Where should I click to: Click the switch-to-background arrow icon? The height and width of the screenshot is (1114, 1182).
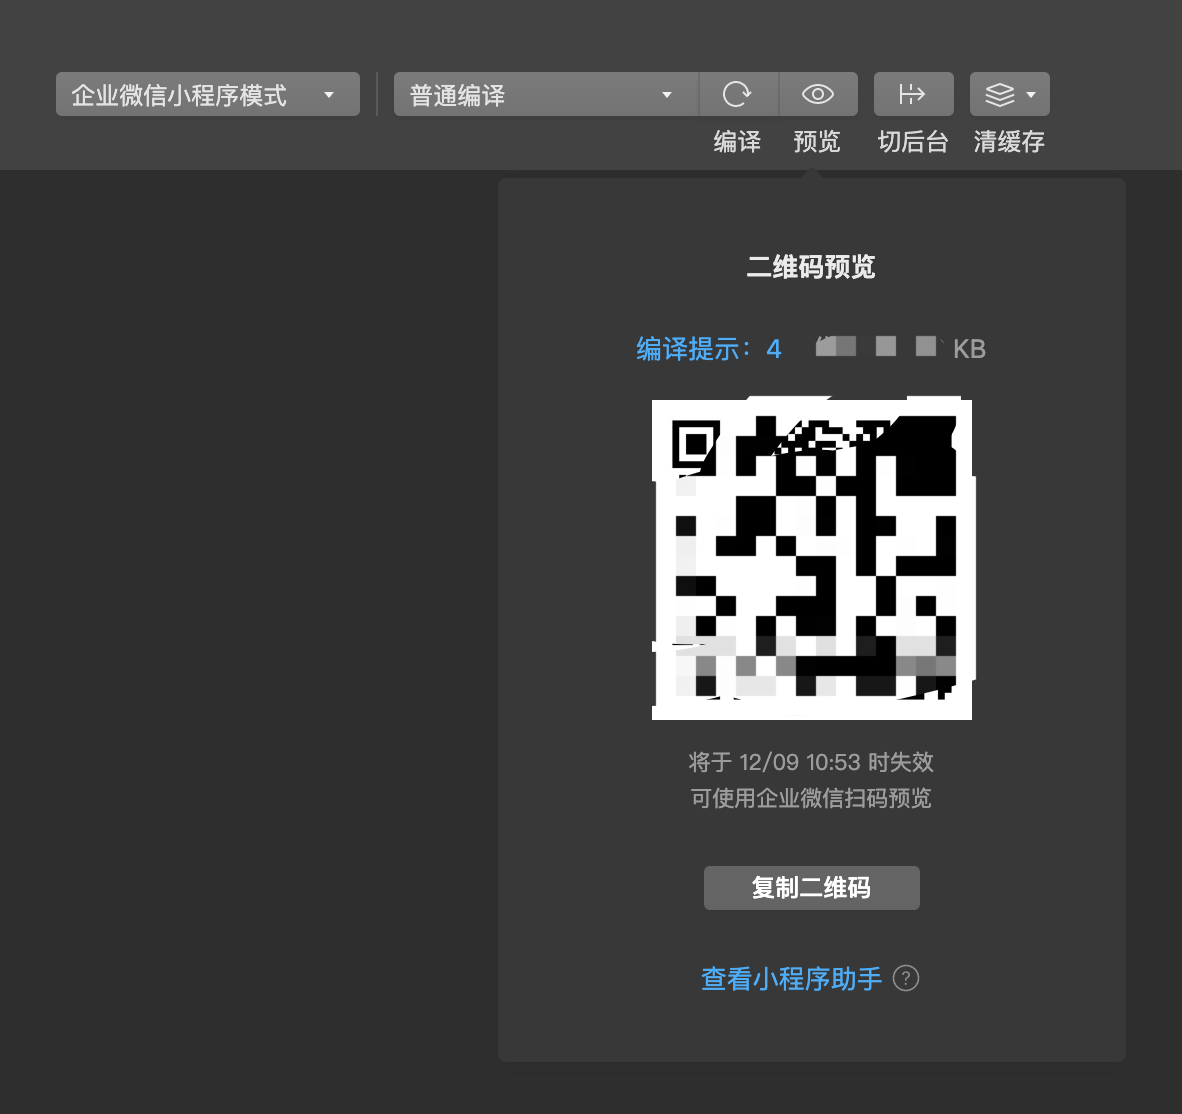point(914,94)
